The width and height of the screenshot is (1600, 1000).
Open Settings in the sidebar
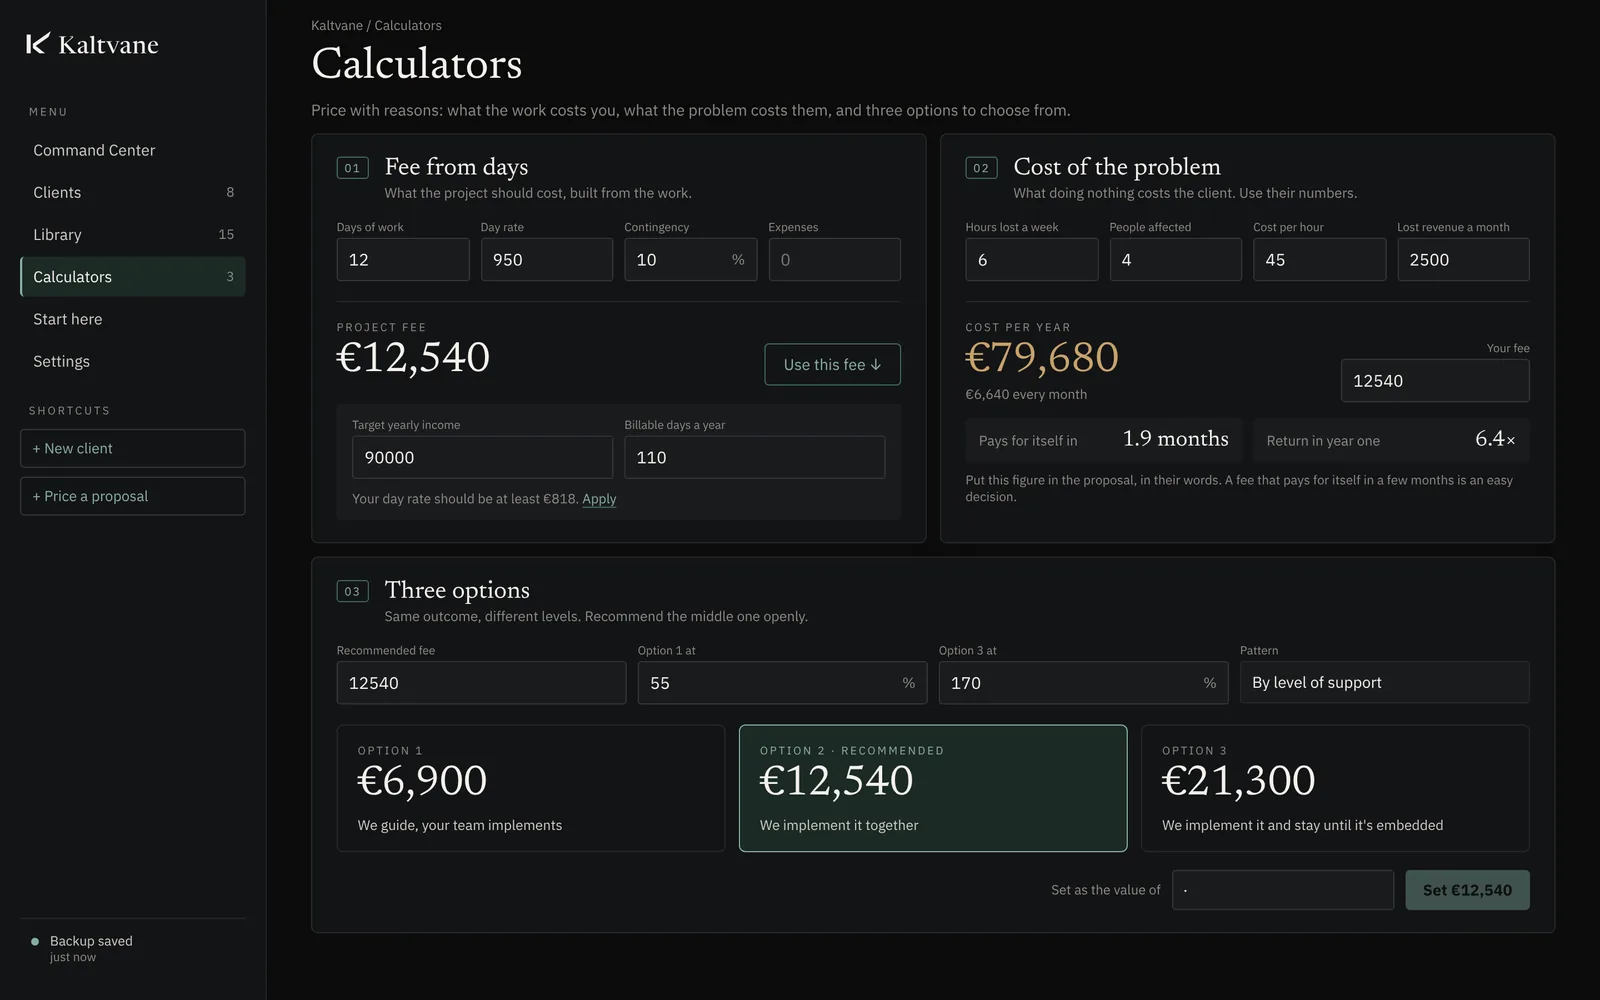[x=132, y=361]
